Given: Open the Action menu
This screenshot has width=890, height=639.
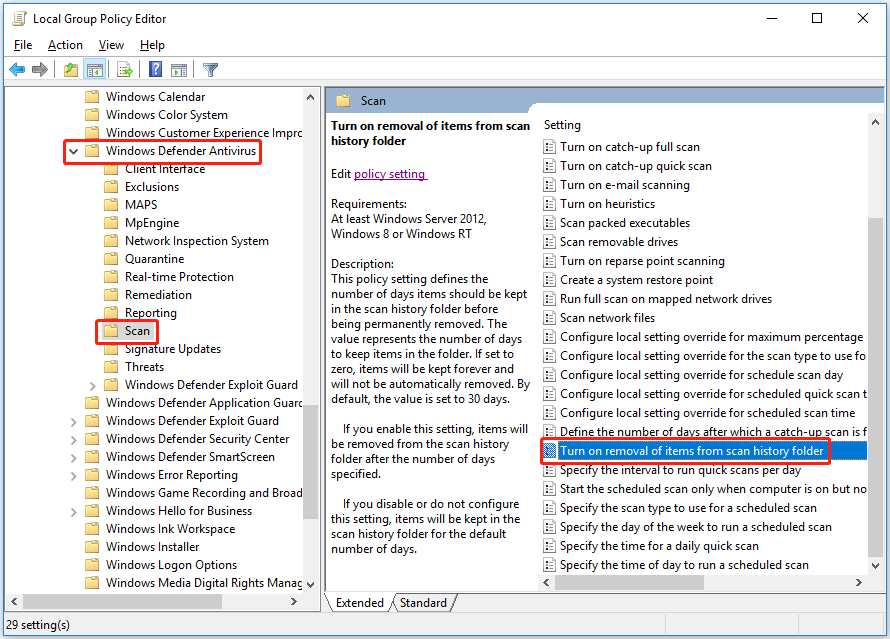Looking at the screenshot, I should (x=65, y=45).
